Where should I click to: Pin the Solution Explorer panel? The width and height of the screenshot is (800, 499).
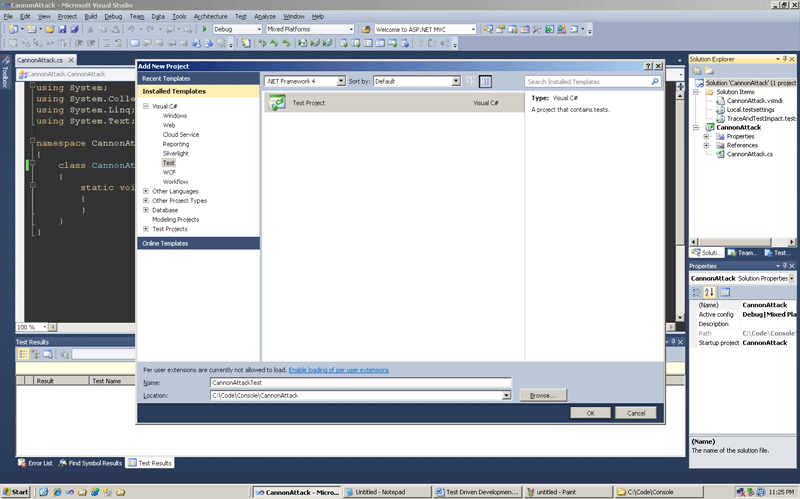pos(785,59)
